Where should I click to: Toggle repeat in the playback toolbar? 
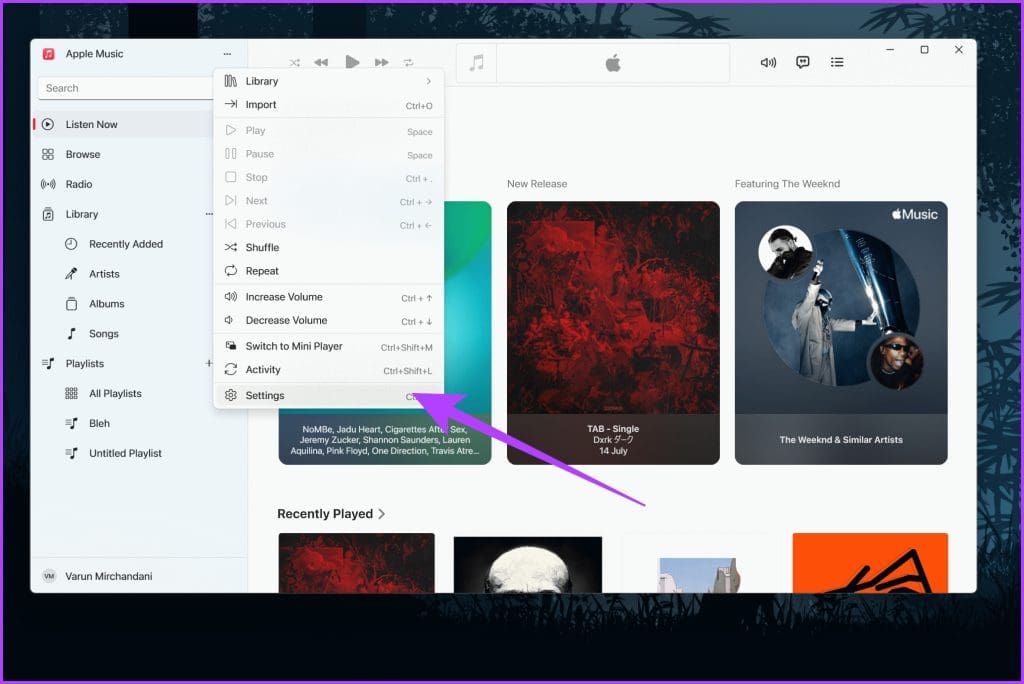[x=408, y=63]
